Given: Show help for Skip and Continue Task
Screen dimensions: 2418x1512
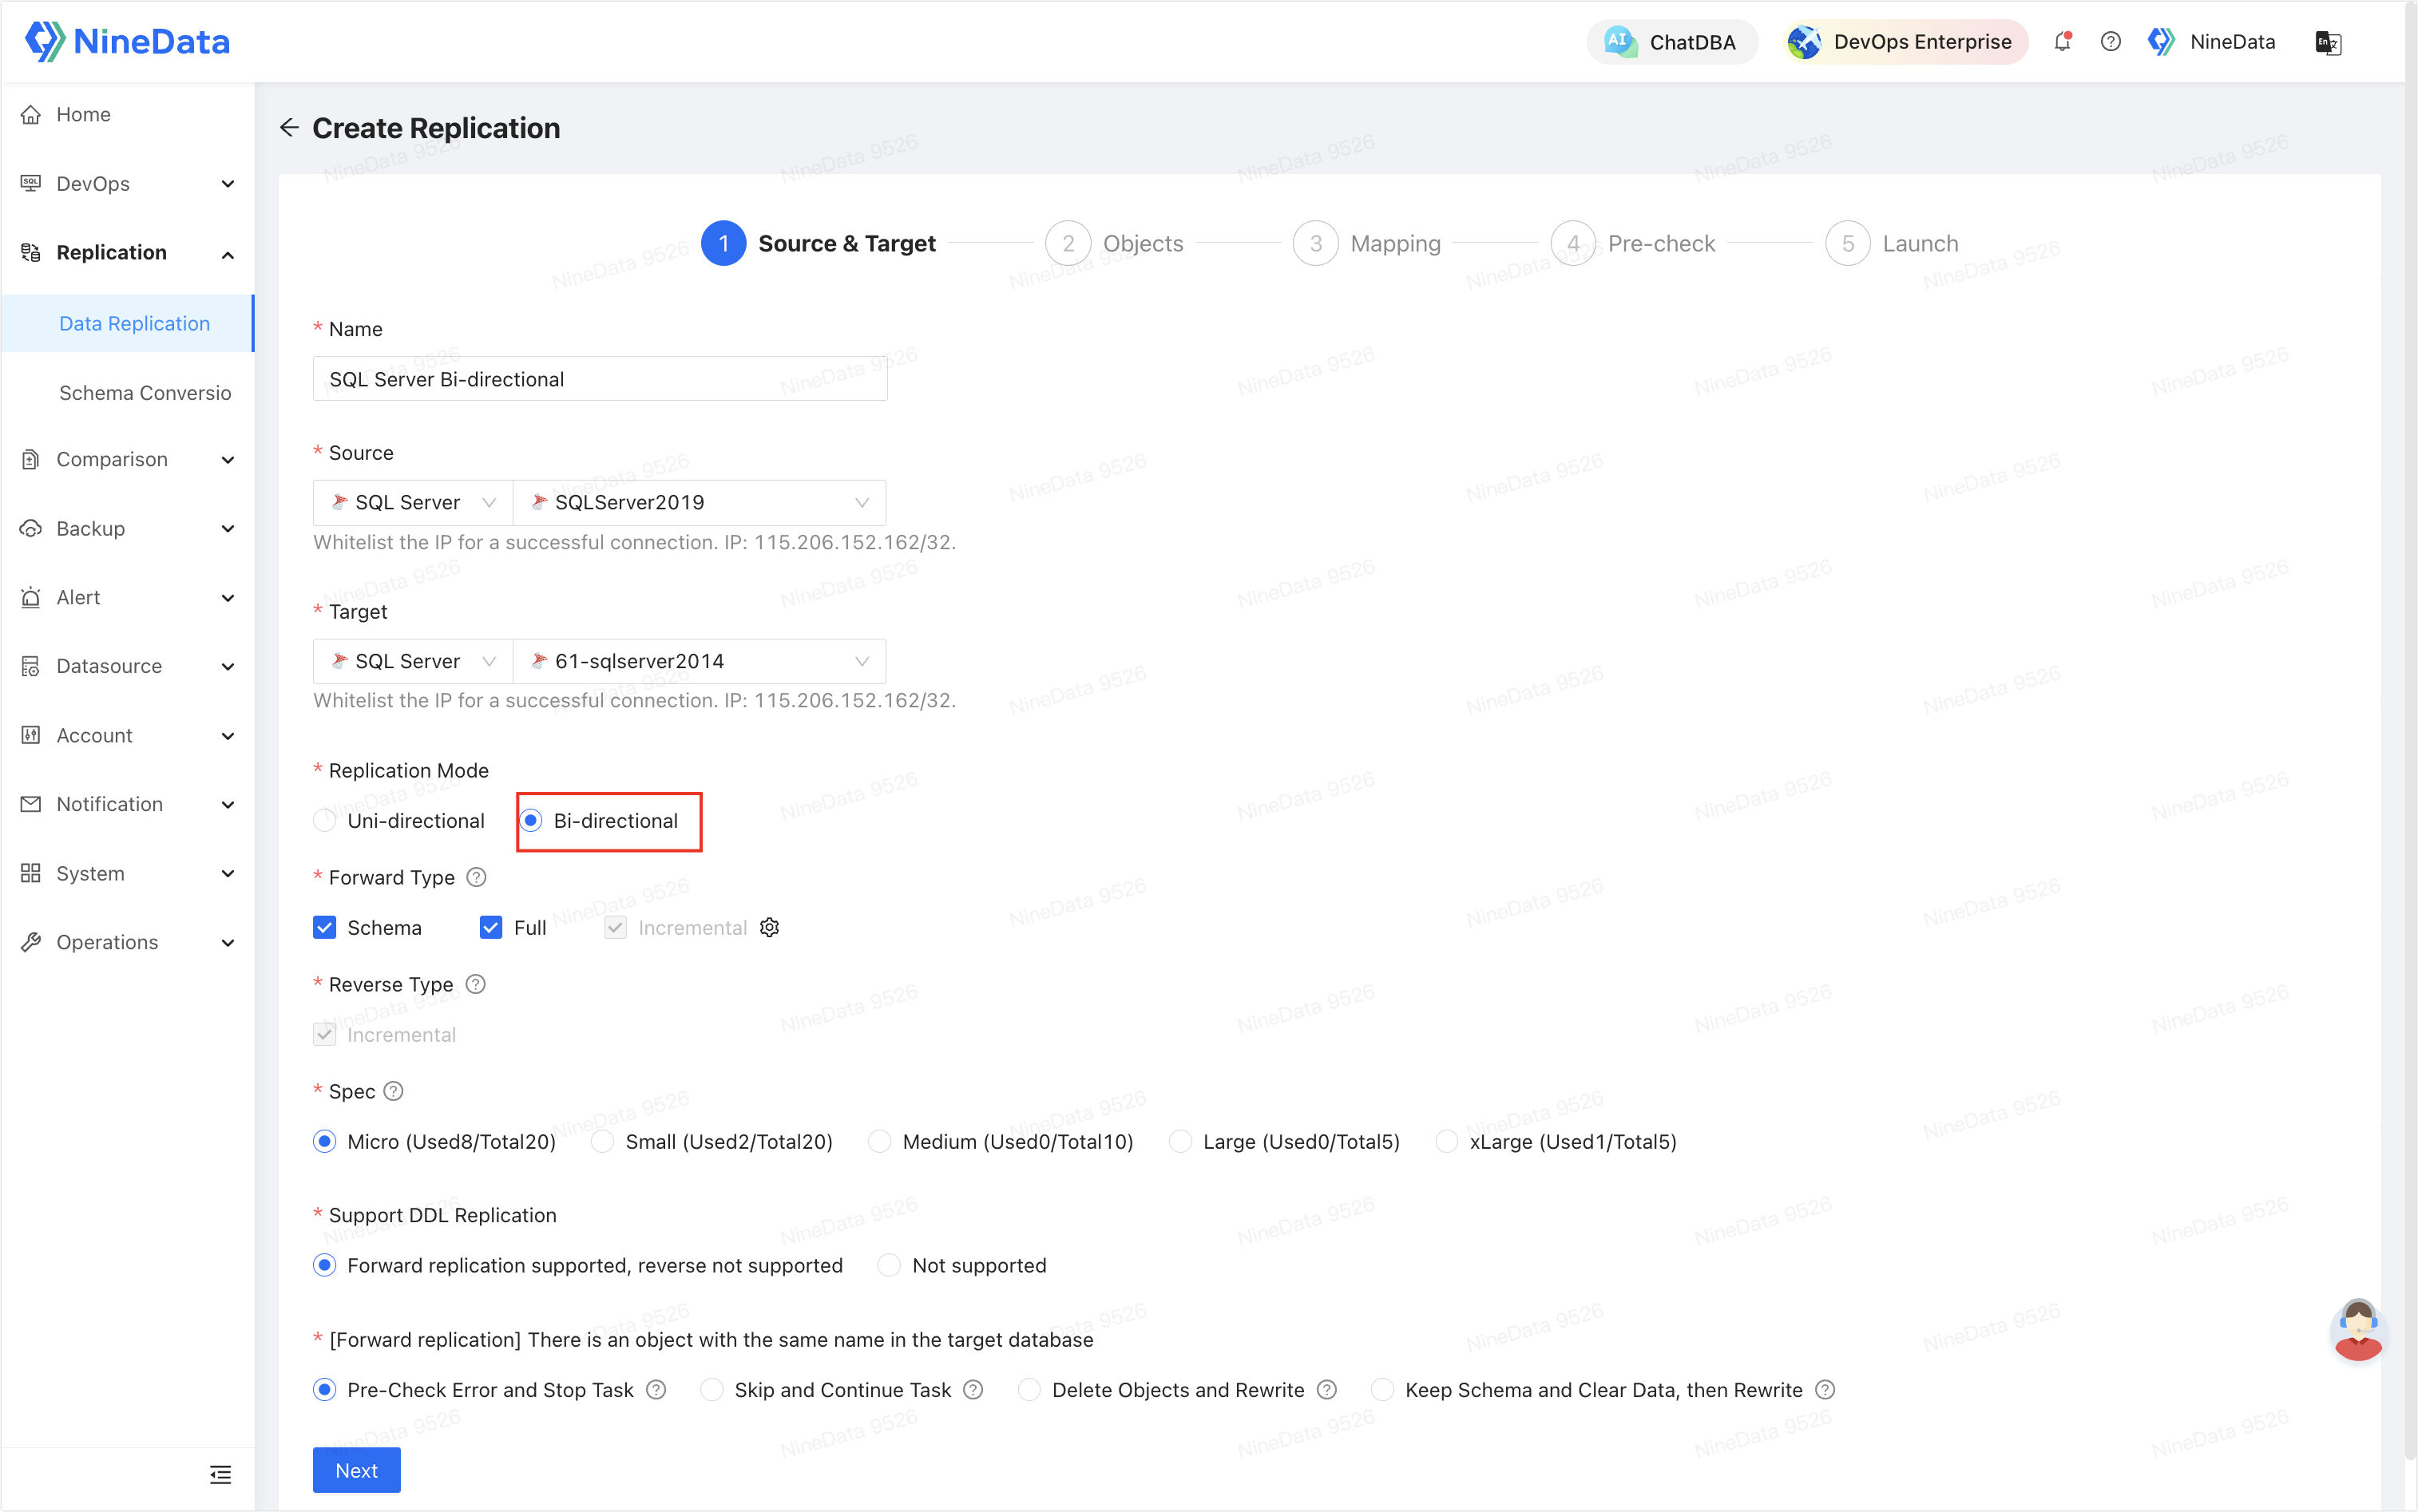Looking at the screenshot, I should 973,1391.
